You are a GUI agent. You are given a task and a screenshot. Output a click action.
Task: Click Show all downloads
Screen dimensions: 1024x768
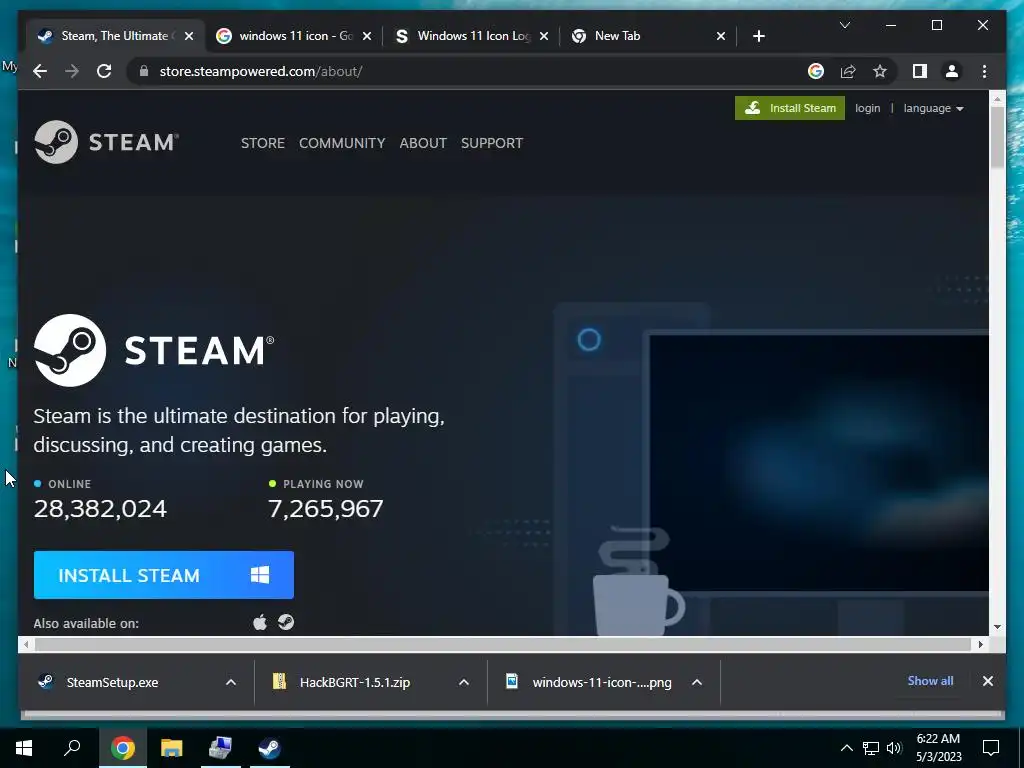pos(930,680)
